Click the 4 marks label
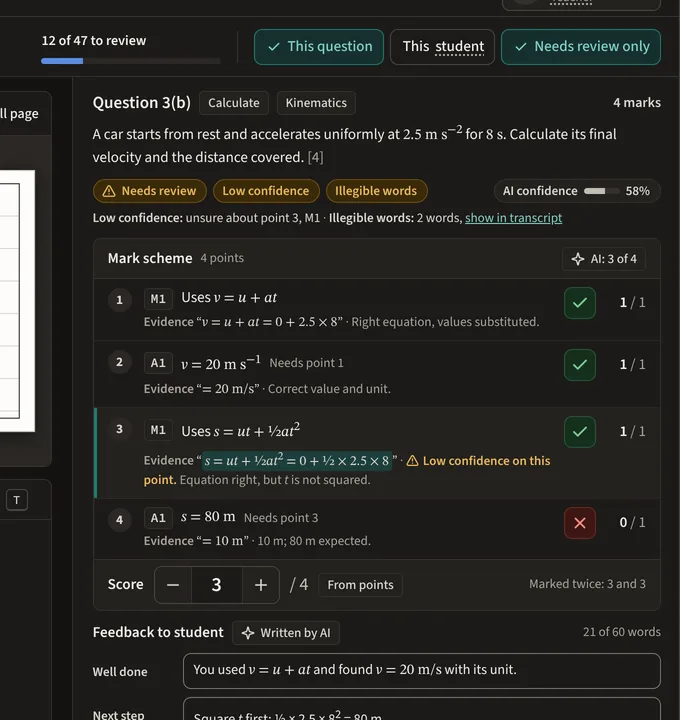 [637, 103]
